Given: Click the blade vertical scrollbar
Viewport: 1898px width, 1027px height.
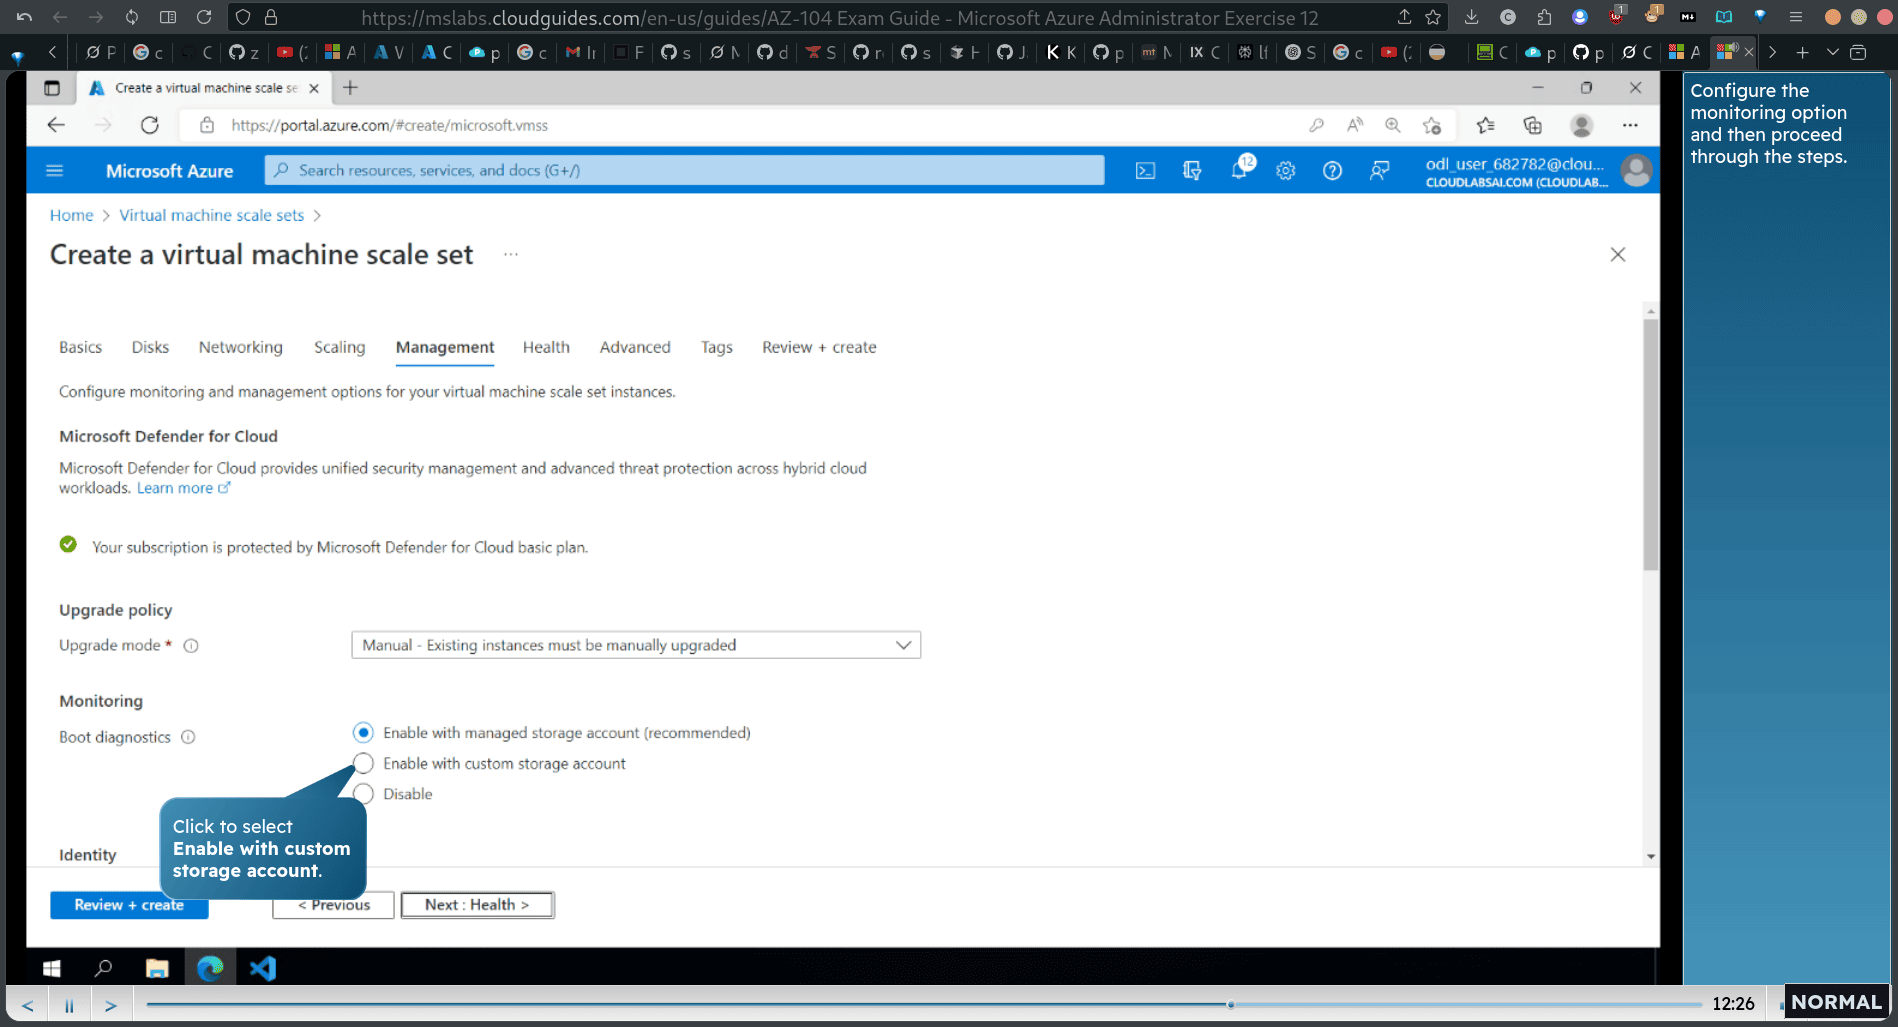Looking at the screenshot, I should pos(1650,445).
